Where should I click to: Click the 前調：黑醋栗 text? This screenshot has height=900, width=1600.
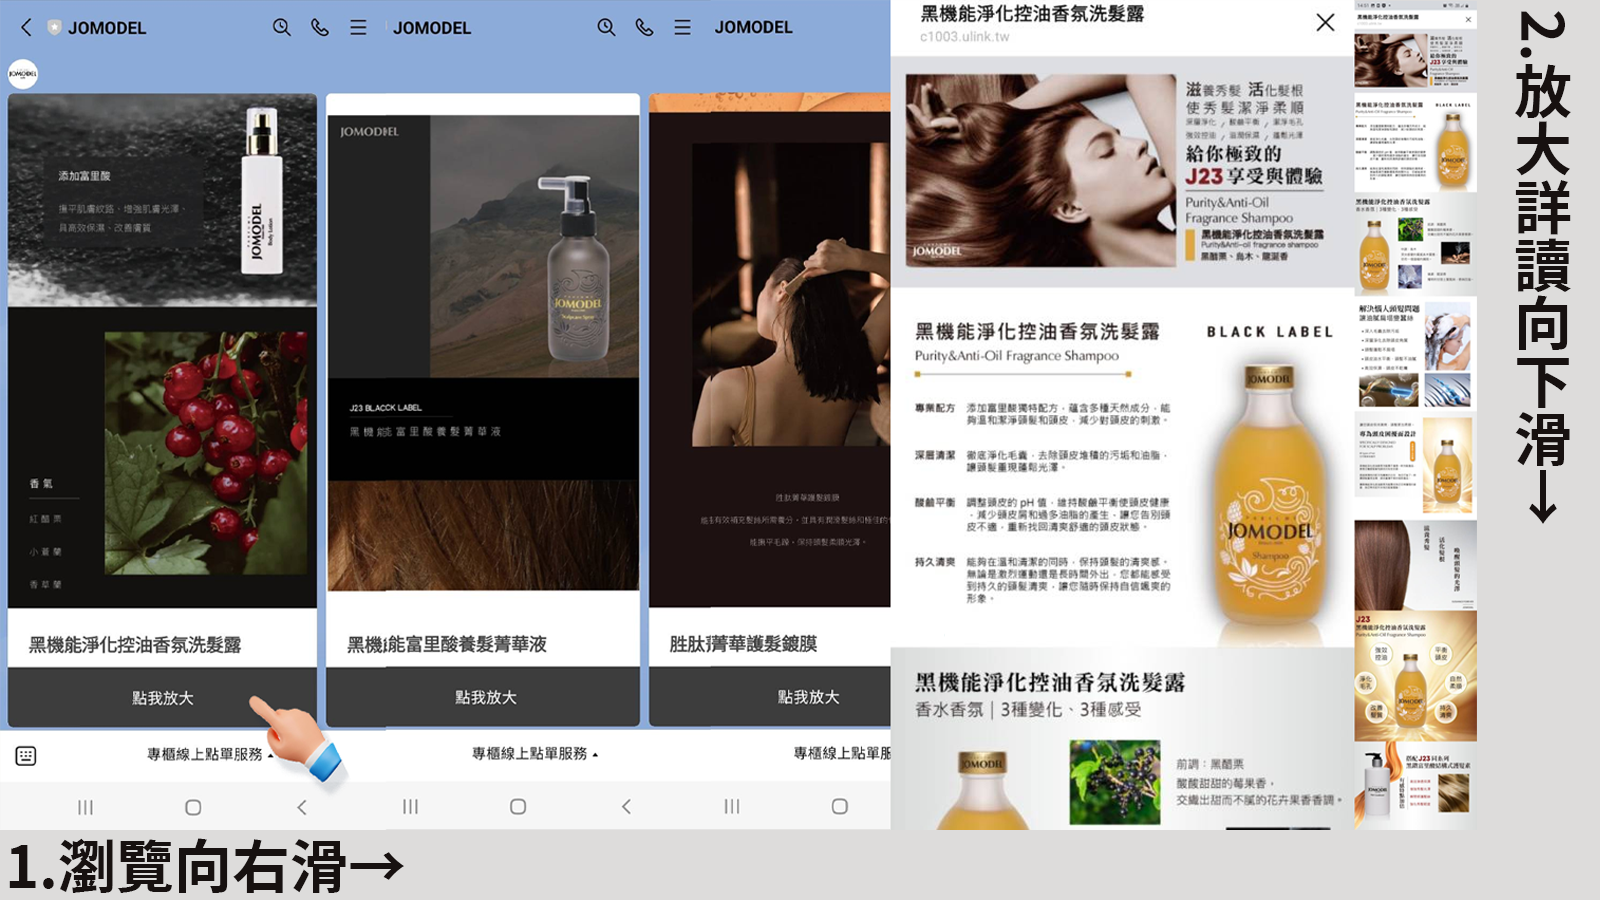tap(1210, 764)
